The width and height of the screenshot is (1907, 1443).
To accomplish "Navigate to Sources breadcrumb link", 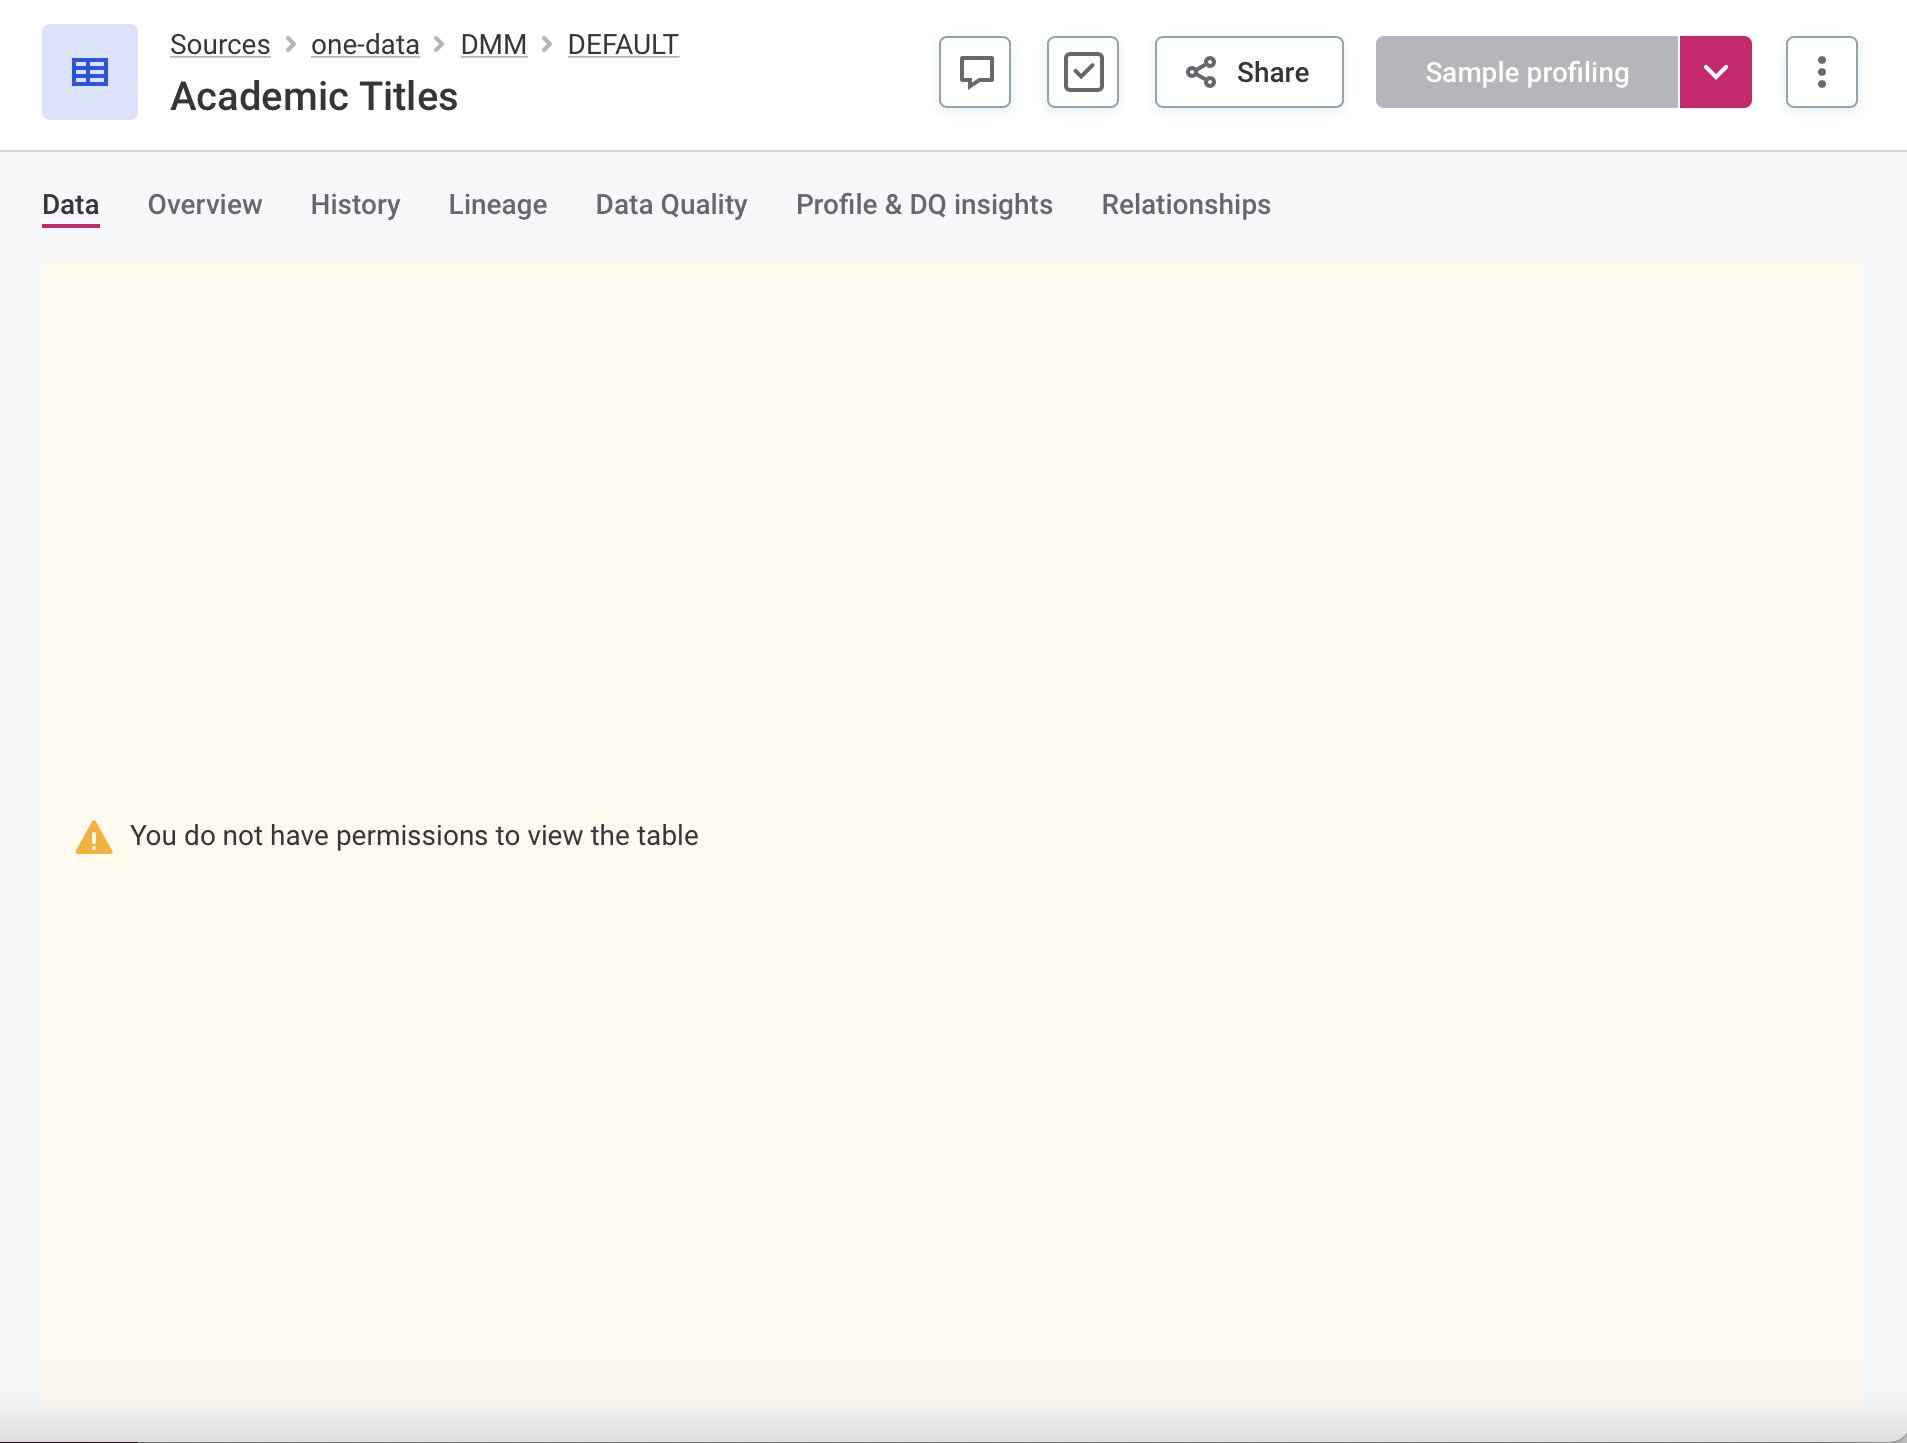I will coord(220,44).
